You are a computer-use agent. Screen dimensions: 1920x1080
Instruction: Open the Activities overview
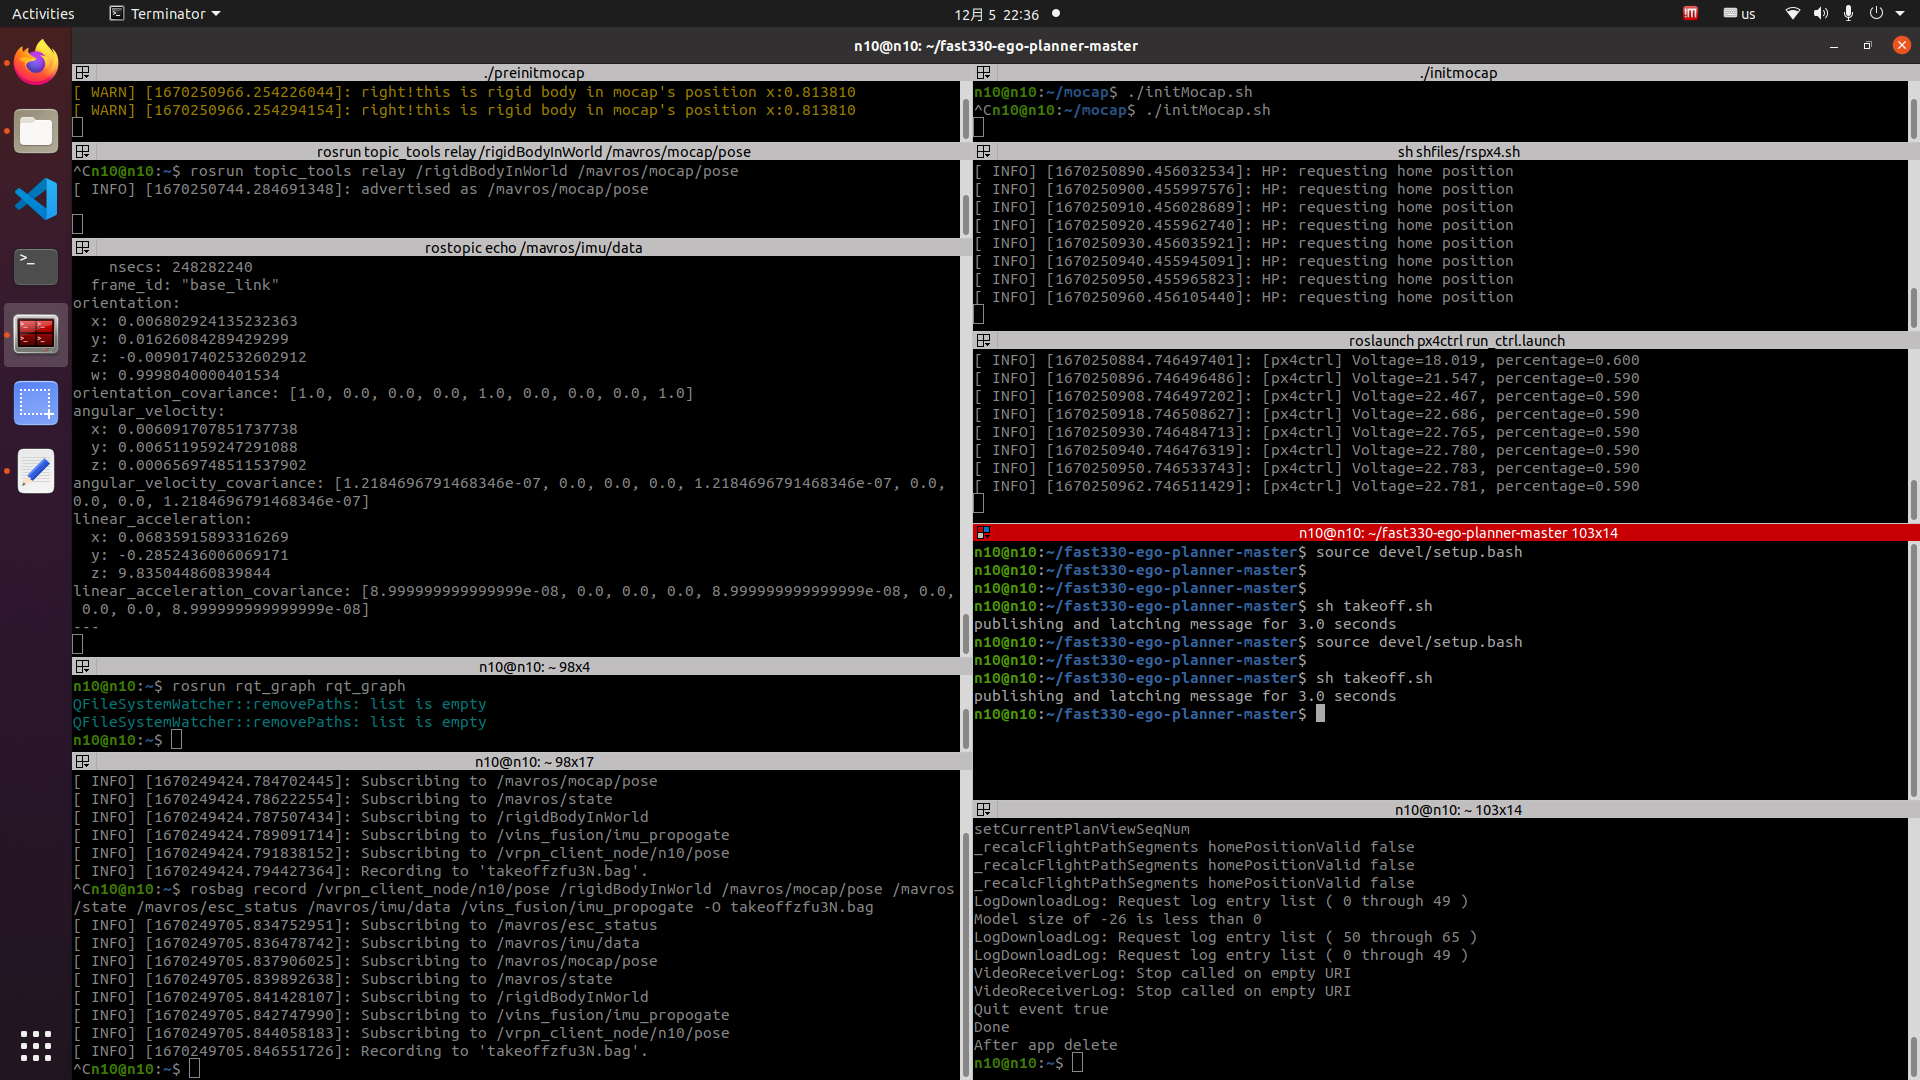click(43, 14)
